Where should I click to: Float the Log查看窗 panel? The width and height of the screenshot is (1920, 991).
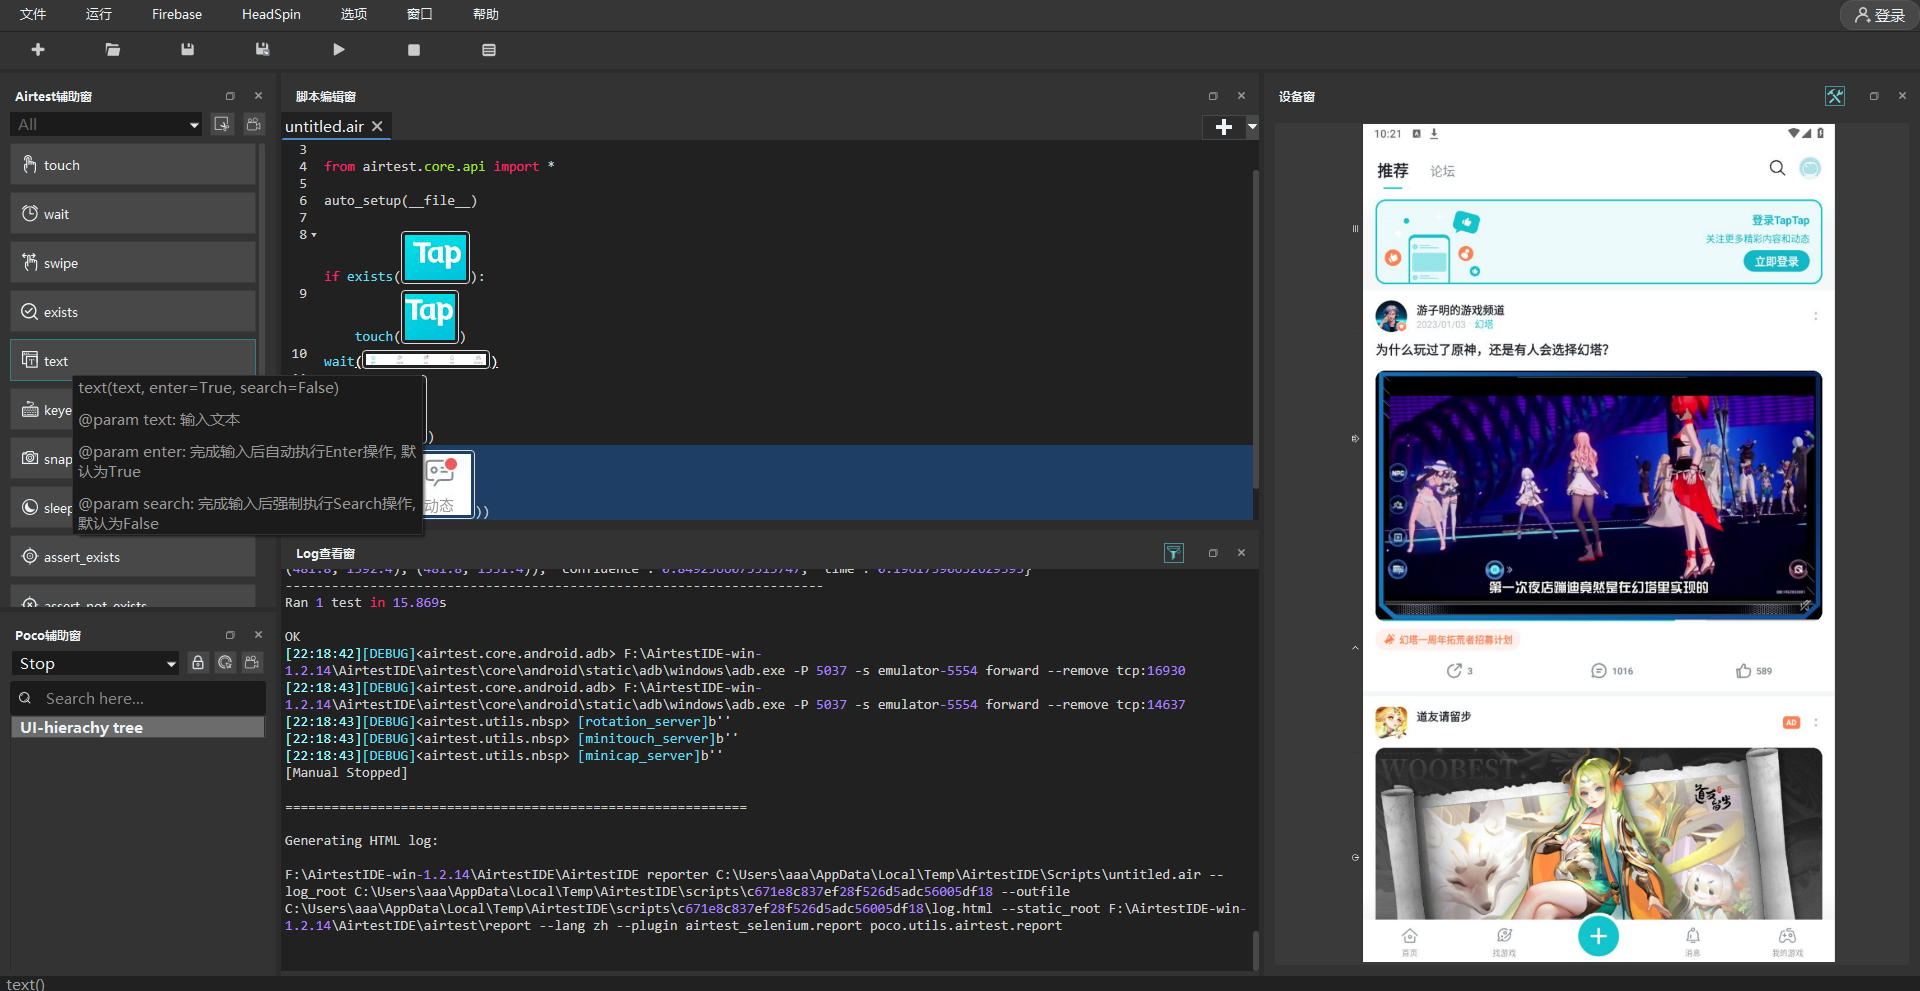pos(1213,553)
